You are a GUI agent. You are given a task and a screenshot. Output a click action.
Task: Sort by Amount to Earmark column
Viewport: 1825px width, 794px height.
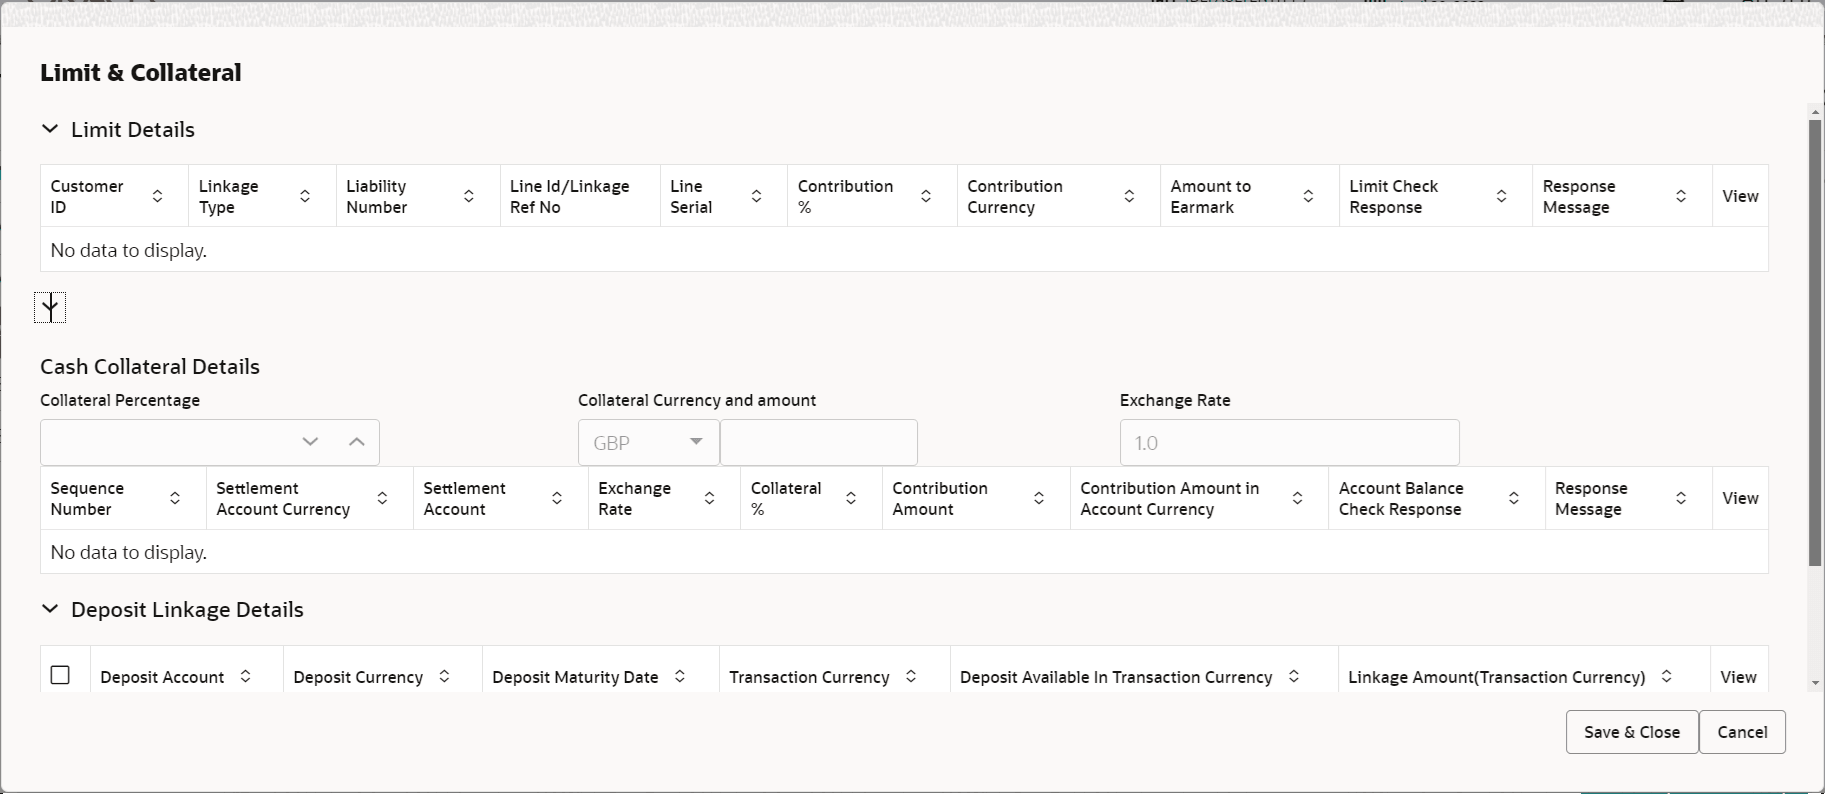pyautogui.click(x=1308, y=196)
